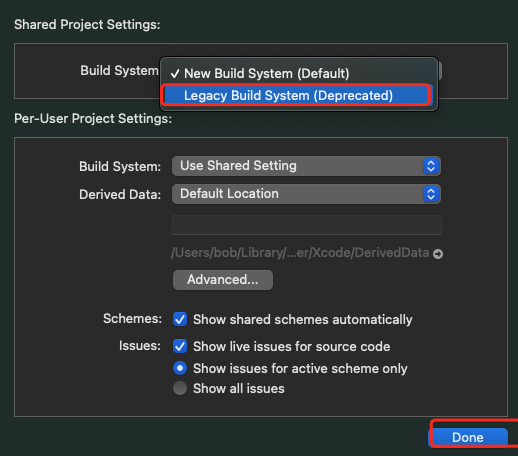Screen dimensions: 518x456
Task: Toggle Show shared schemes automatically checkbox
Action: (x=180, y=319)
